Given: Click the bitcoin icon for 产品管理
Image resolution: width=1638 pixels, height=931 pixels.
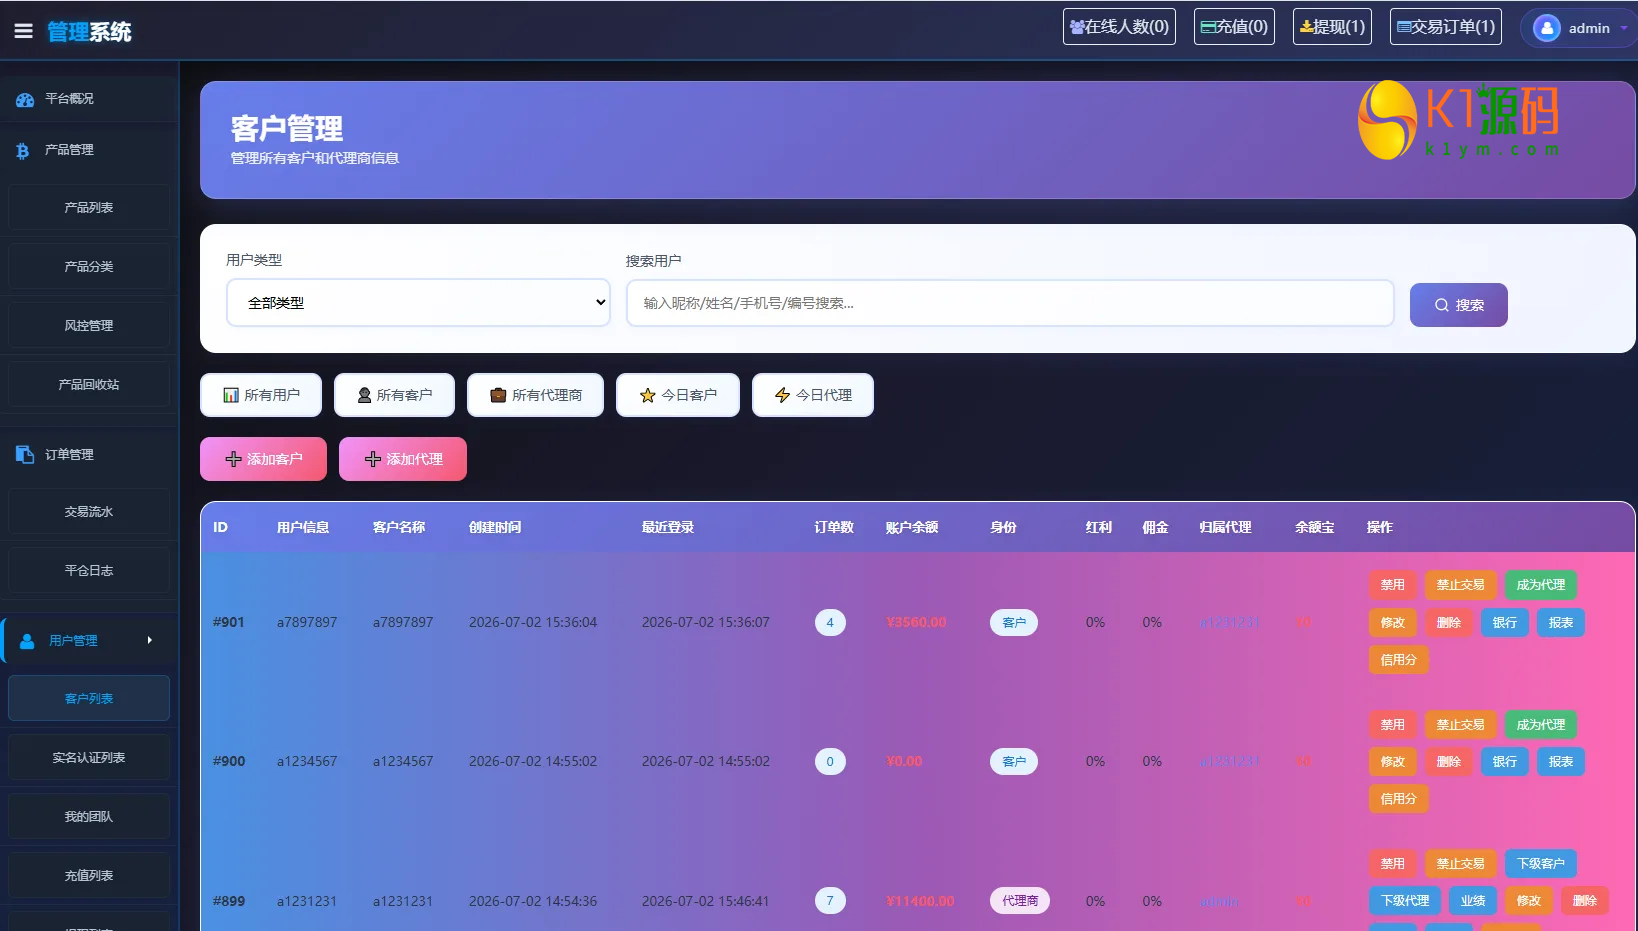Looking at the screenshot, I should pos(23,151).
